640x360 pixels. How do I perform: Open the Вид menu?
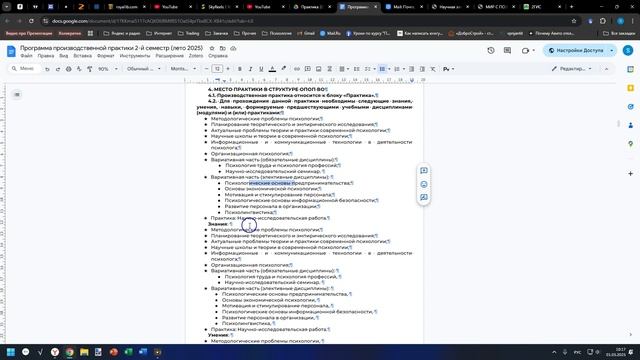[64, 56]
